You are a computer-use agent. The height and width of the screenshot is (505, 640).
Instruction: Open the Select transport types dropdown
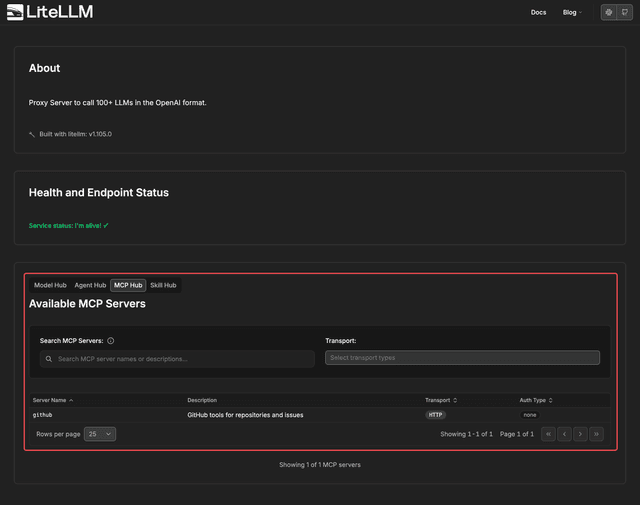pyautogui.click(x=462, y=358)
